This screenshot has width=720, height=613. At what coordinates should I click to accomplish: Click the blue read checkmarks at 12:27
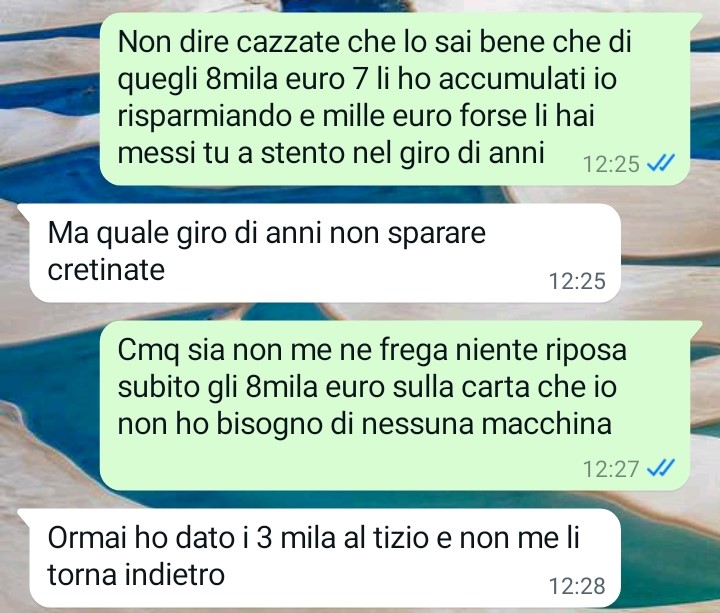[661, 468]
